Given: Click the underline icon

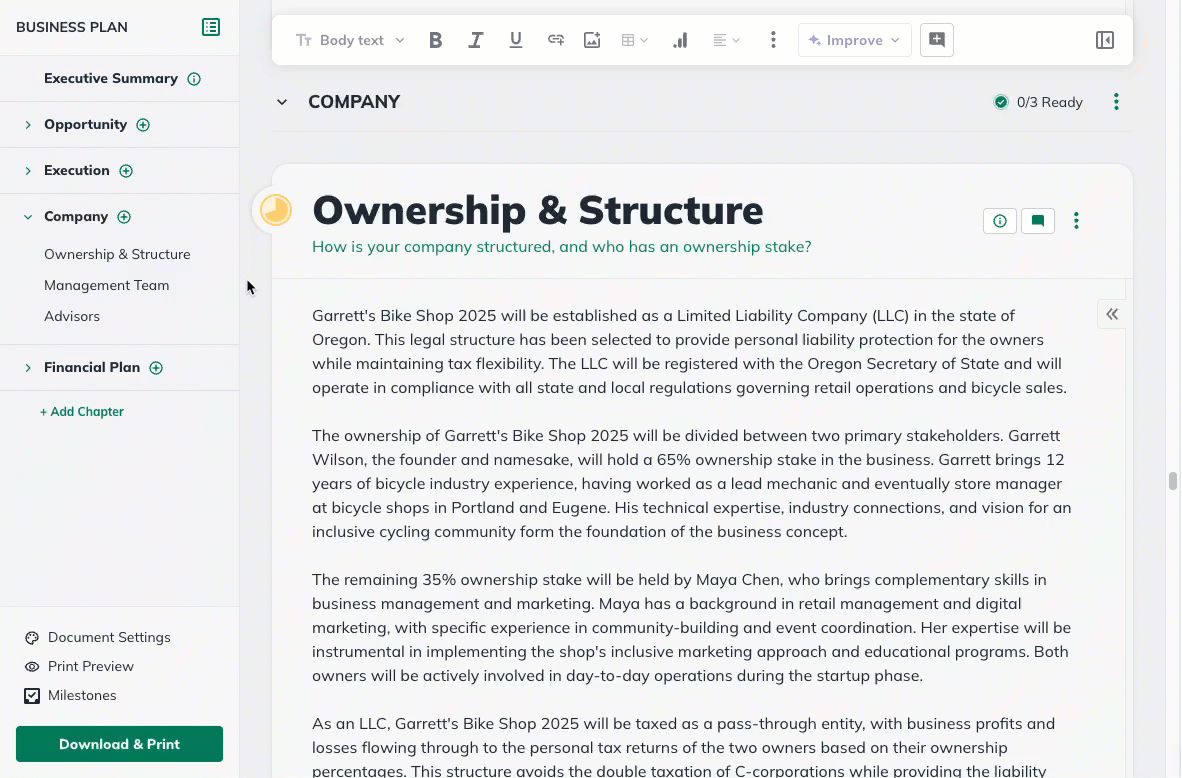Looking at the screenshot, I should click(516, 40).
